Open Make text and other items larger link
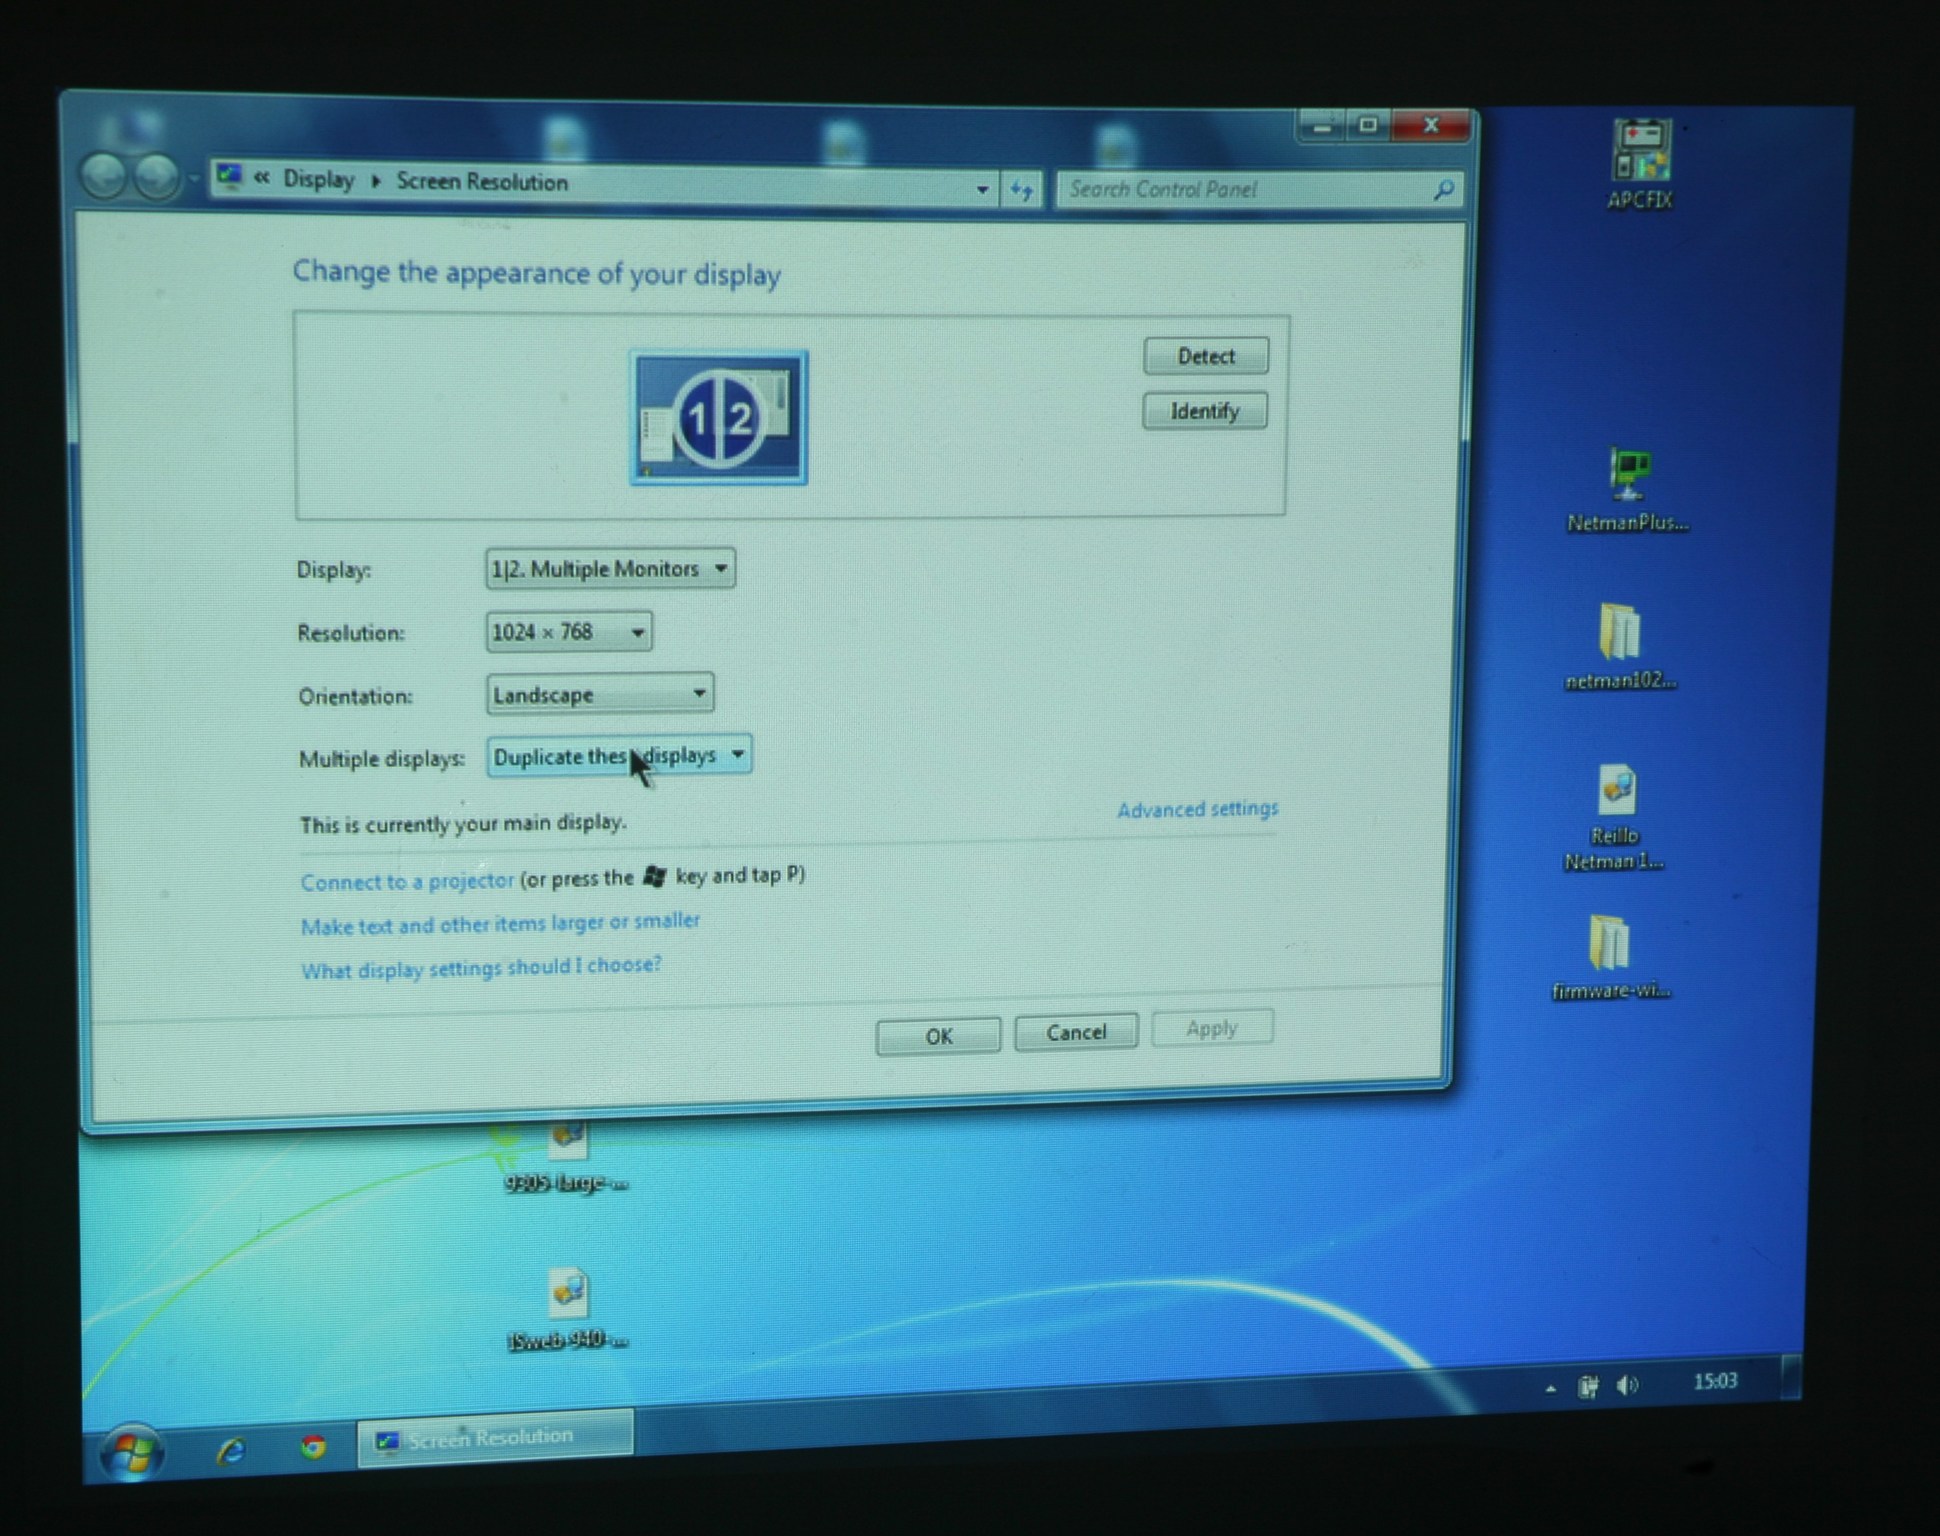1940x1536 pixels. click(500, 924)
